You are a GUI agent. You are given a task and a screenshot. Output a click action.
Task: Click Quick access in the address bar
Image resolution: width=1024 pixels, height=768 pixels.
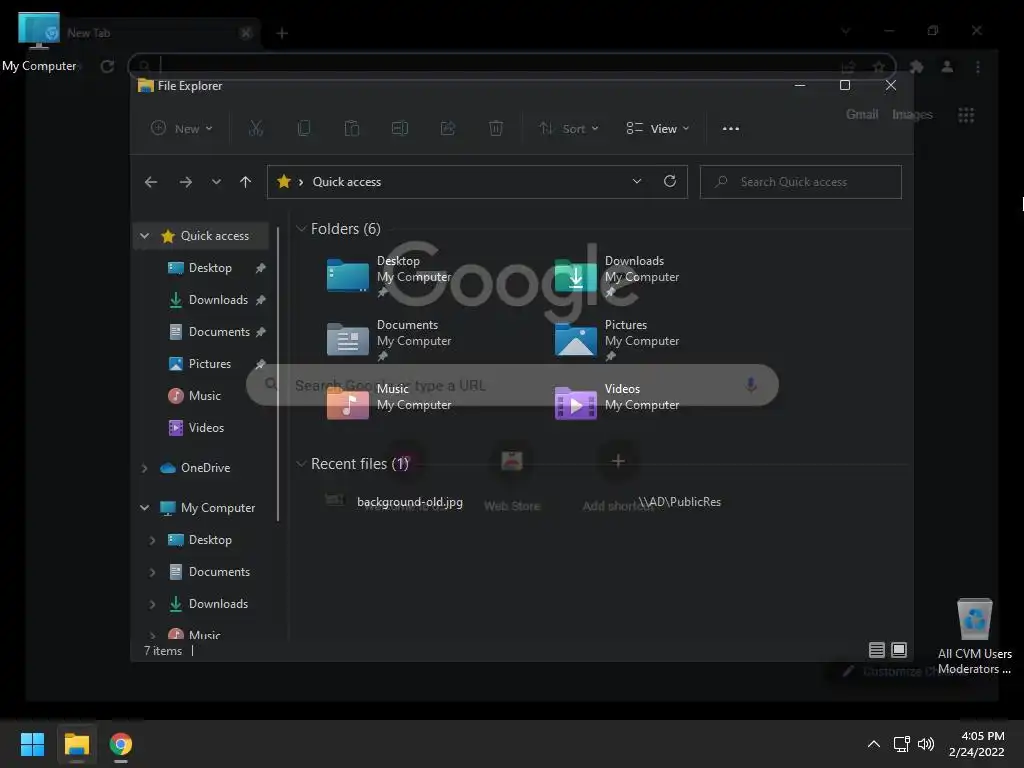[347, 182]
